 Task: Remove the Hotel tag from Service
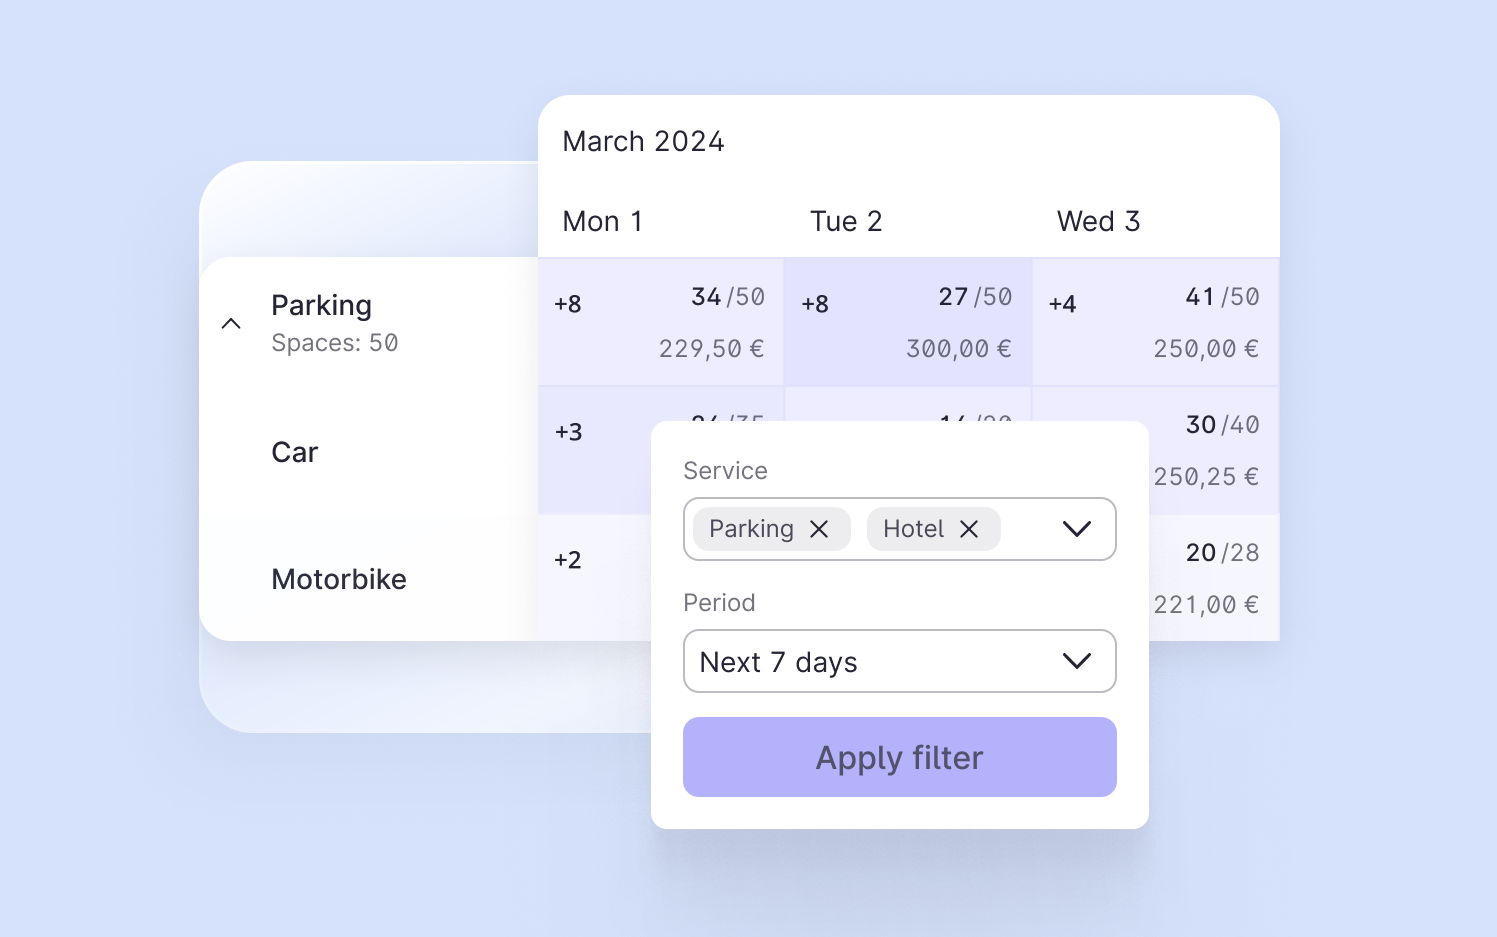(968, 529)
